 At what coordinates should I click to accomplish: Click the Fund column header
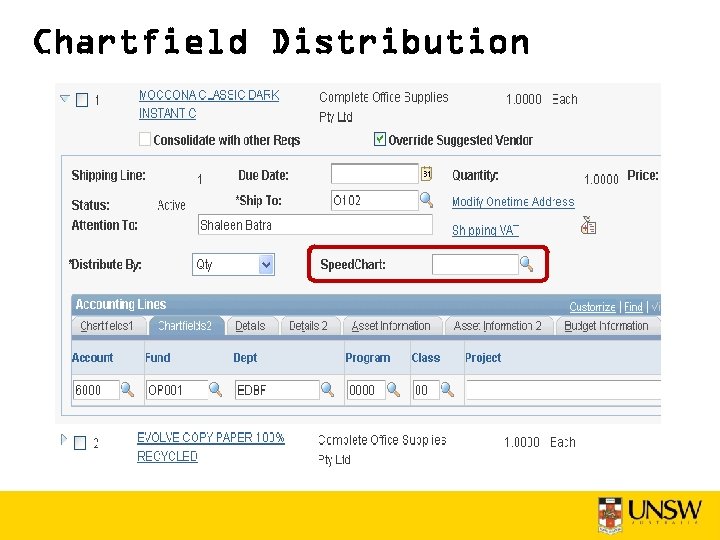(x=158, y=358)
